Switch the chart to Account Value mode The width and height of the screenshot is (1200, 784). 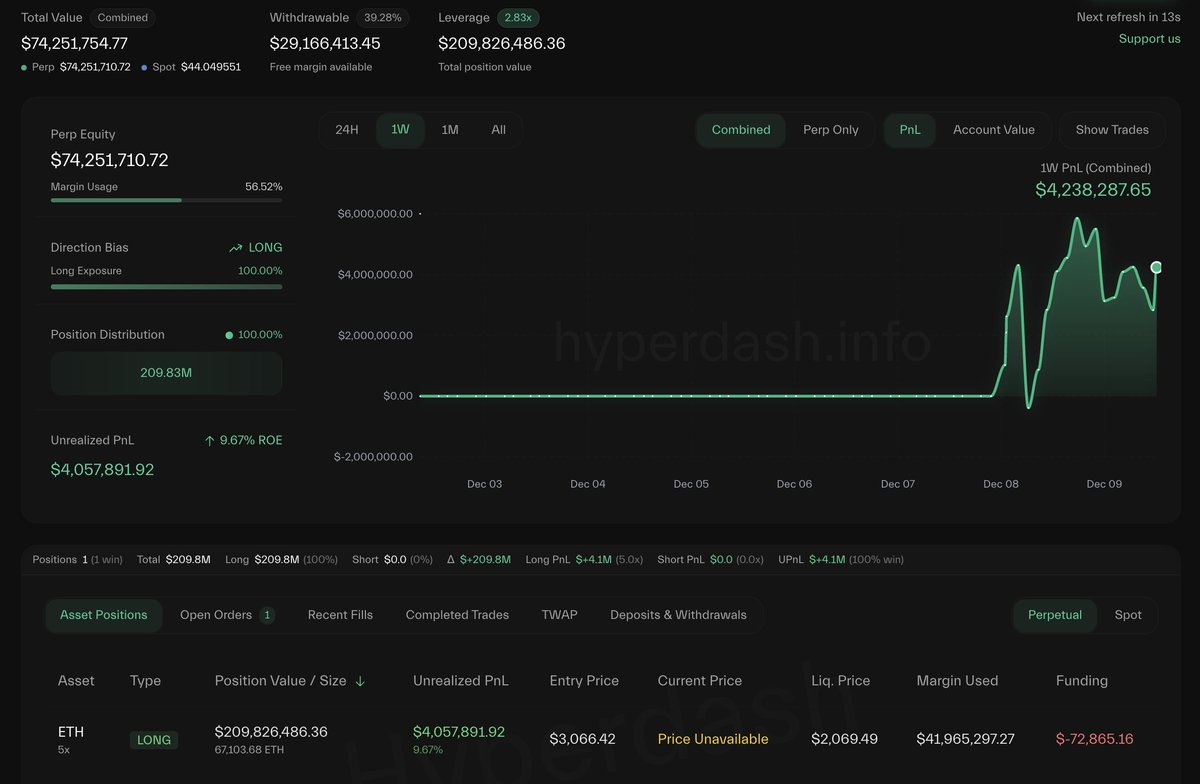click(993, 130)
